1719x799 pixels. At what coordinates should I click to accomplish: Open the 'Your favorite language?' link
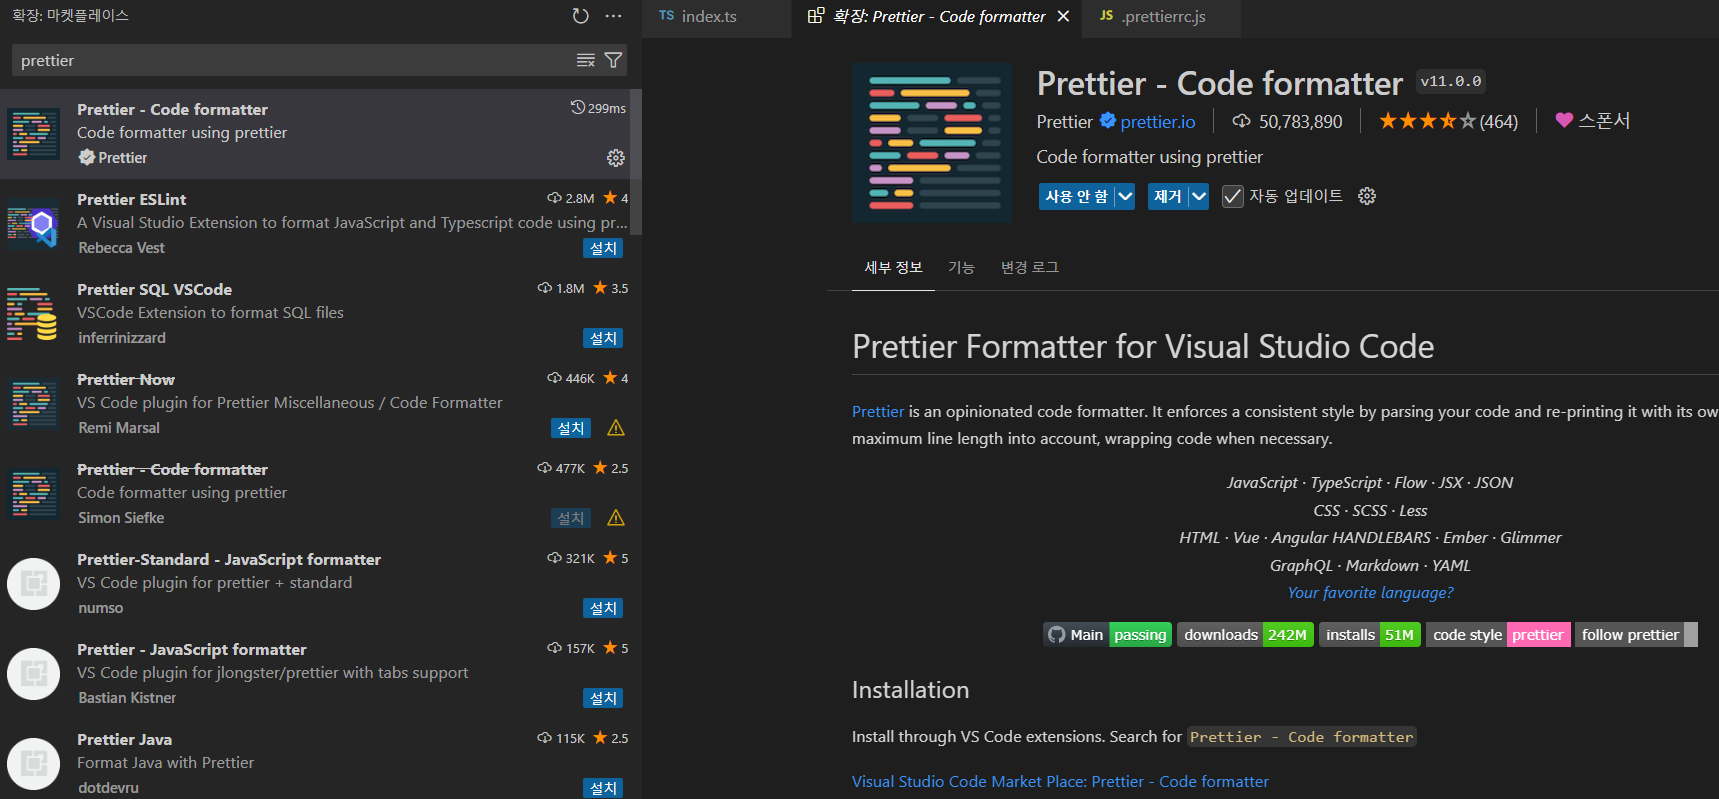pos(1370,592)
